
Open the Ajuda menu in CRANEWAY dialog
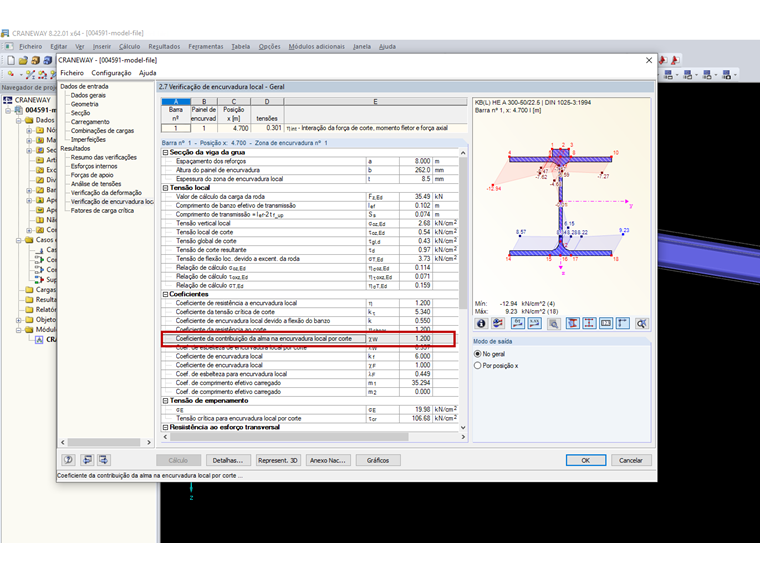147,73
